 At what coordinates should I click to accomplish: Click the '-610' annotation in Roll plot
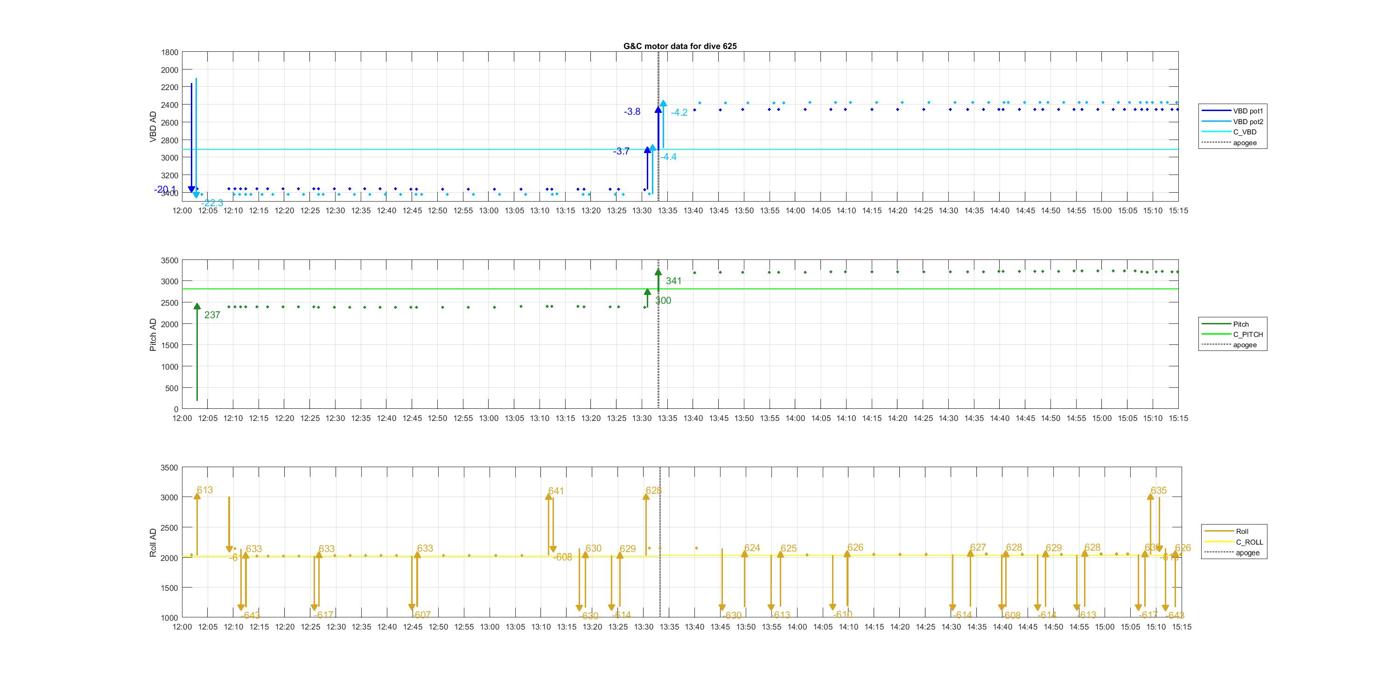[x=843, y=615]
